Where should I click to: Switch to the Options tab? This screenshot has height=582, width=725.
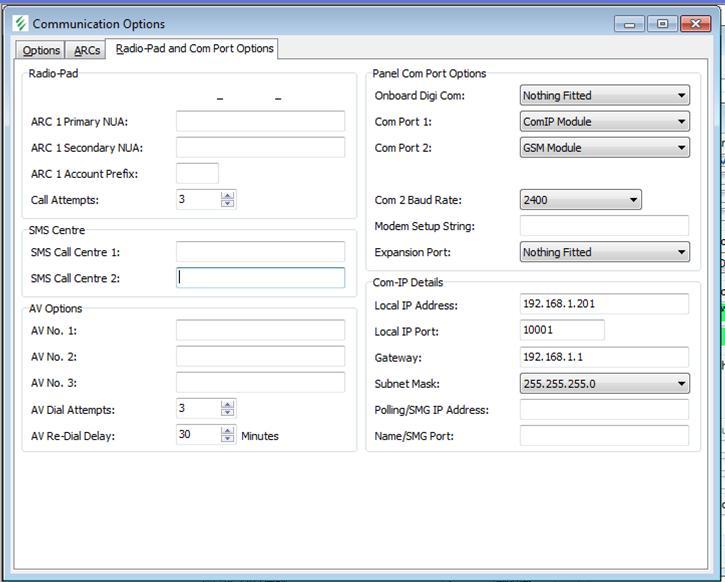click(x=42, y=50)
